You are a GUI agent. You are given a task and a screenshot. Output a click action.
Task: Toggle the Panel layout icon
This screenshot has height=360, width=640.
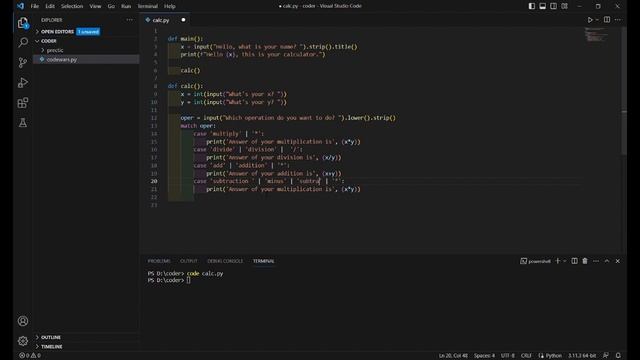(x=542, y=6)
